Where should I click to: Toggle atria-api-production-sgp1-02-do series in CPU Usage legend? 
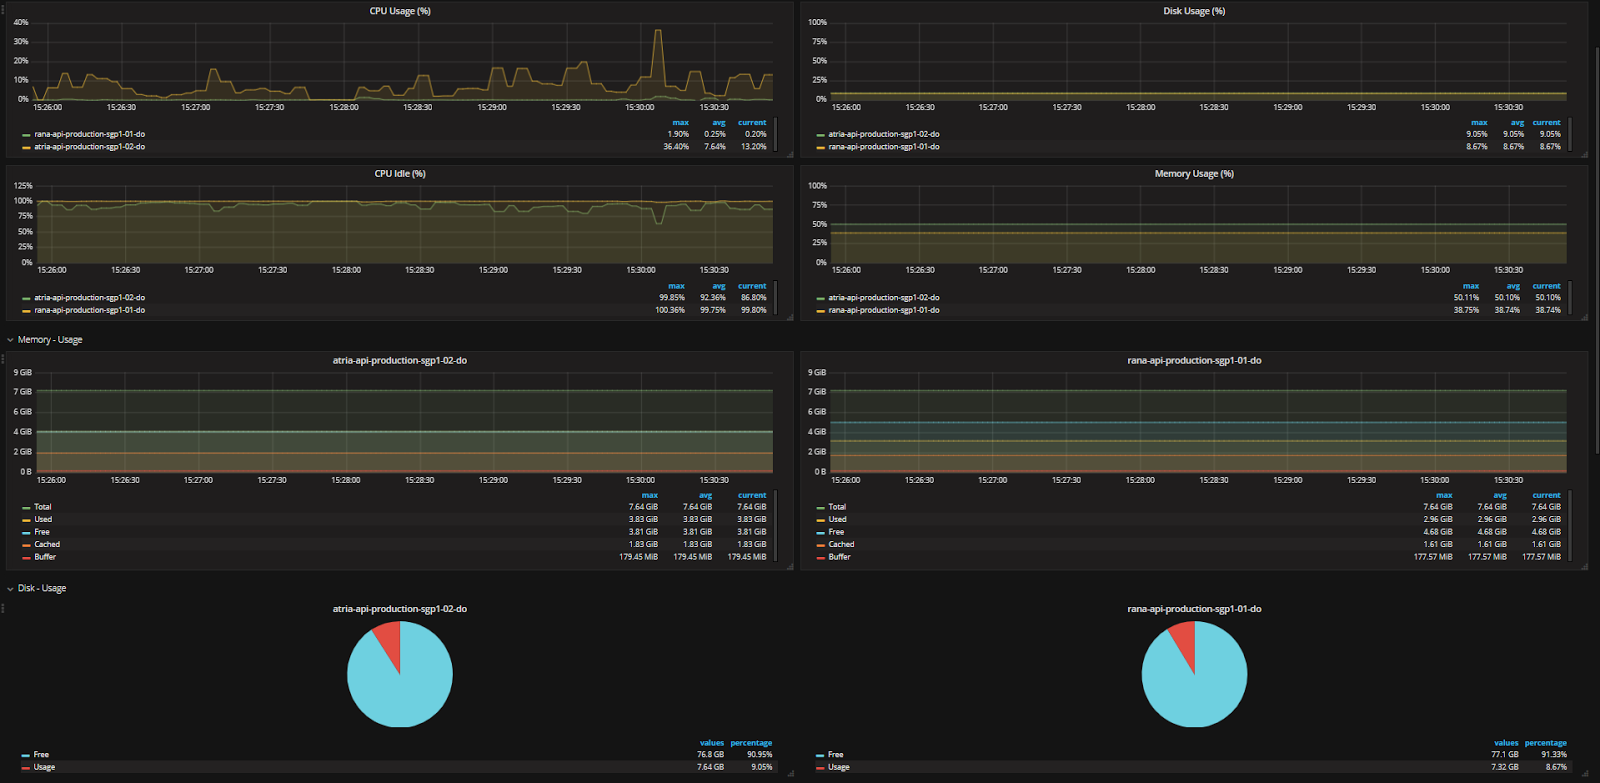pyautogui.click(x=90, y=147)
